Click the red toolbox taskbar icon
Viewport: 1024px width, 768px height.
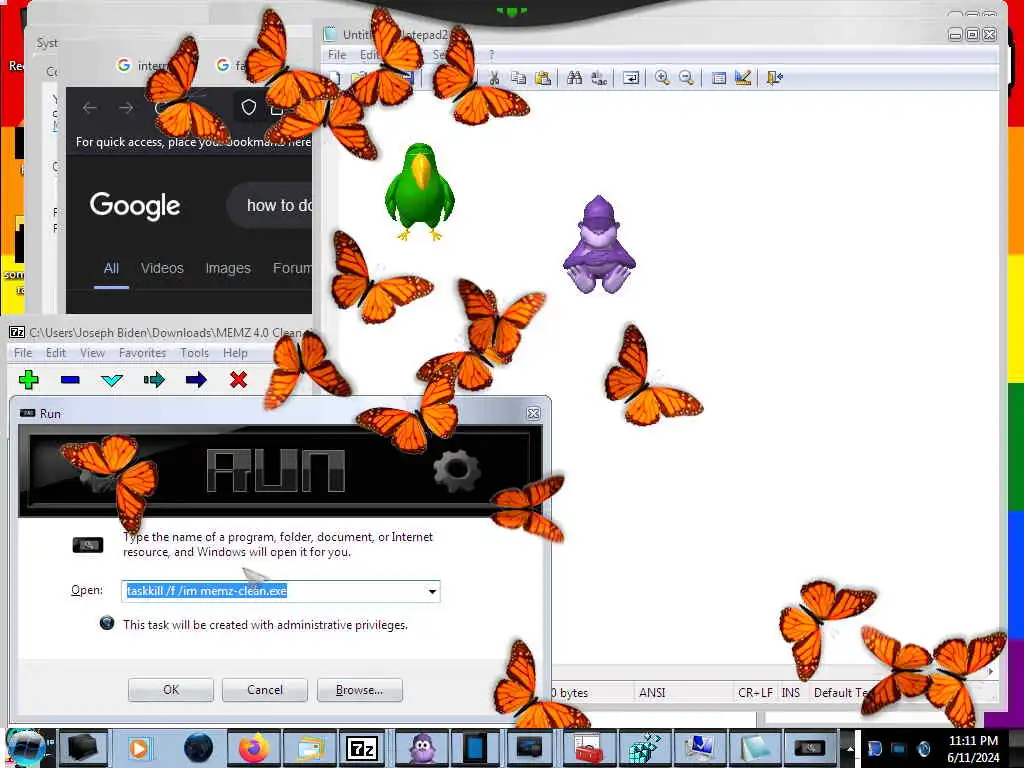pyautogui.click(x=588, y=748)
